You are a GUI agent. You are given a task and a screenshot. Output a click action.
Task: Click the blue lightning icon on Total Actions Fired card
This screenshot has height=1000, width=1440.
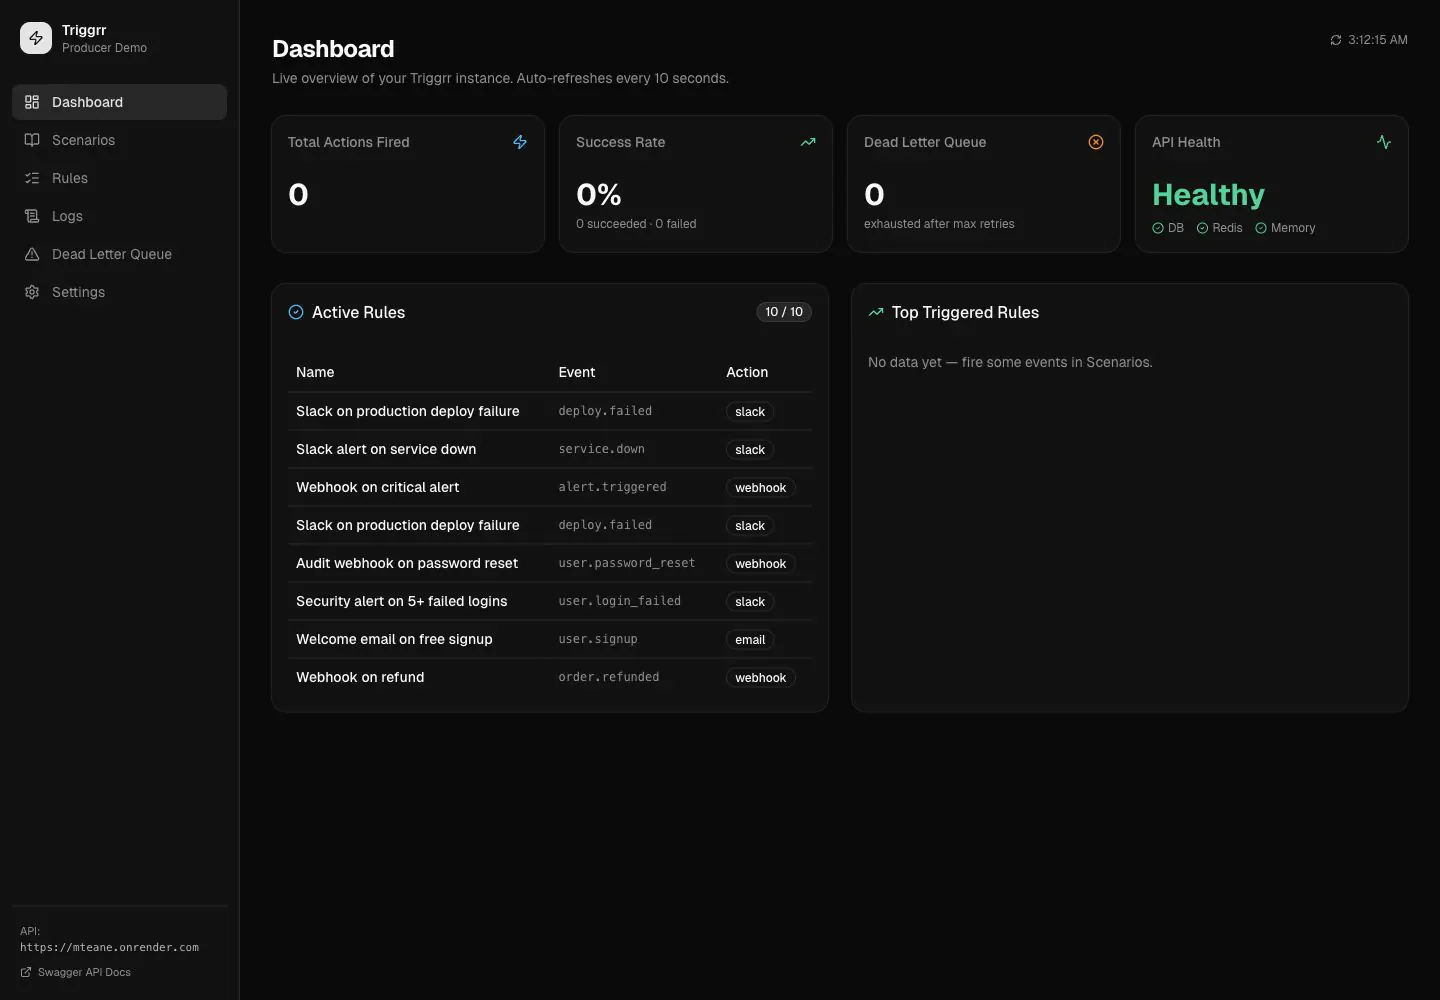pyautogui.click(x=520, y=142)
